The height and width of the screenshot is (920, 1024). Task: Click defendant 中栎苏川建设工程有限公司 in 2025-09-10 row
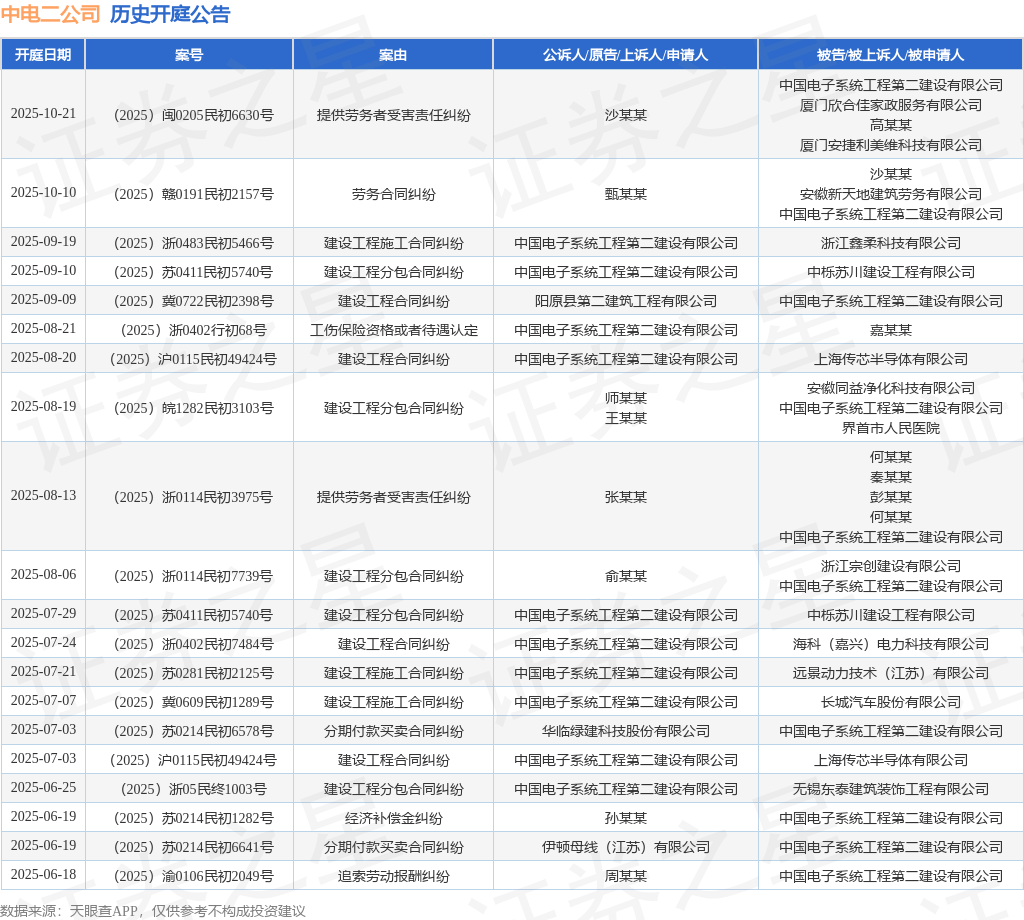[891, 272]
